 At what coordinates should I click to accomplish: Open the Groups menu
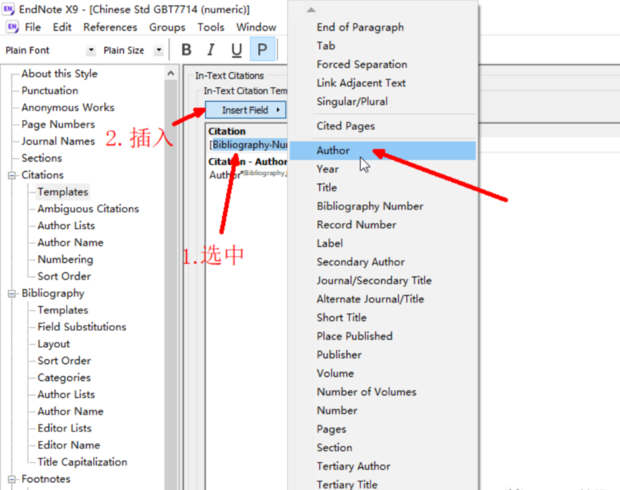[x=167, y=27]
